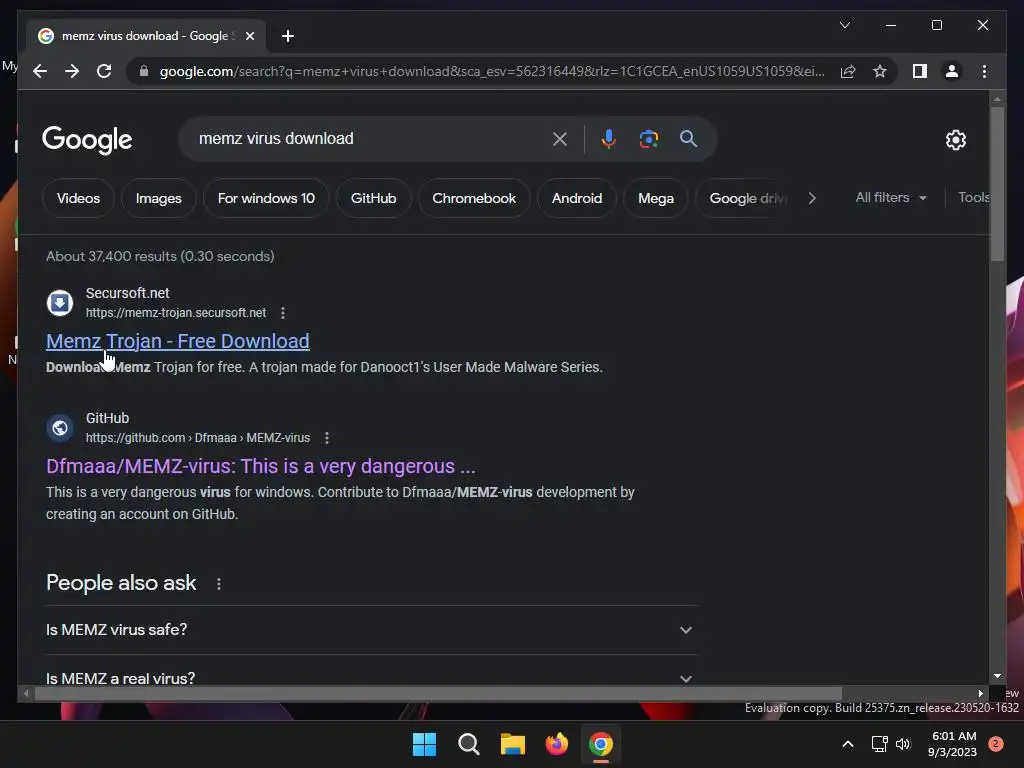
Task: Open Chrome's three-dot menu
Action: 984,71
